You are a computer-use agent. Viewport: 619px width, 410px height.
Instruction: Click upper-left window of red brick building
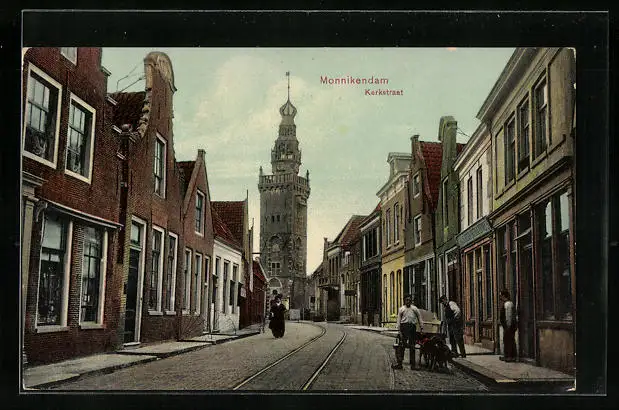point(41,116)
